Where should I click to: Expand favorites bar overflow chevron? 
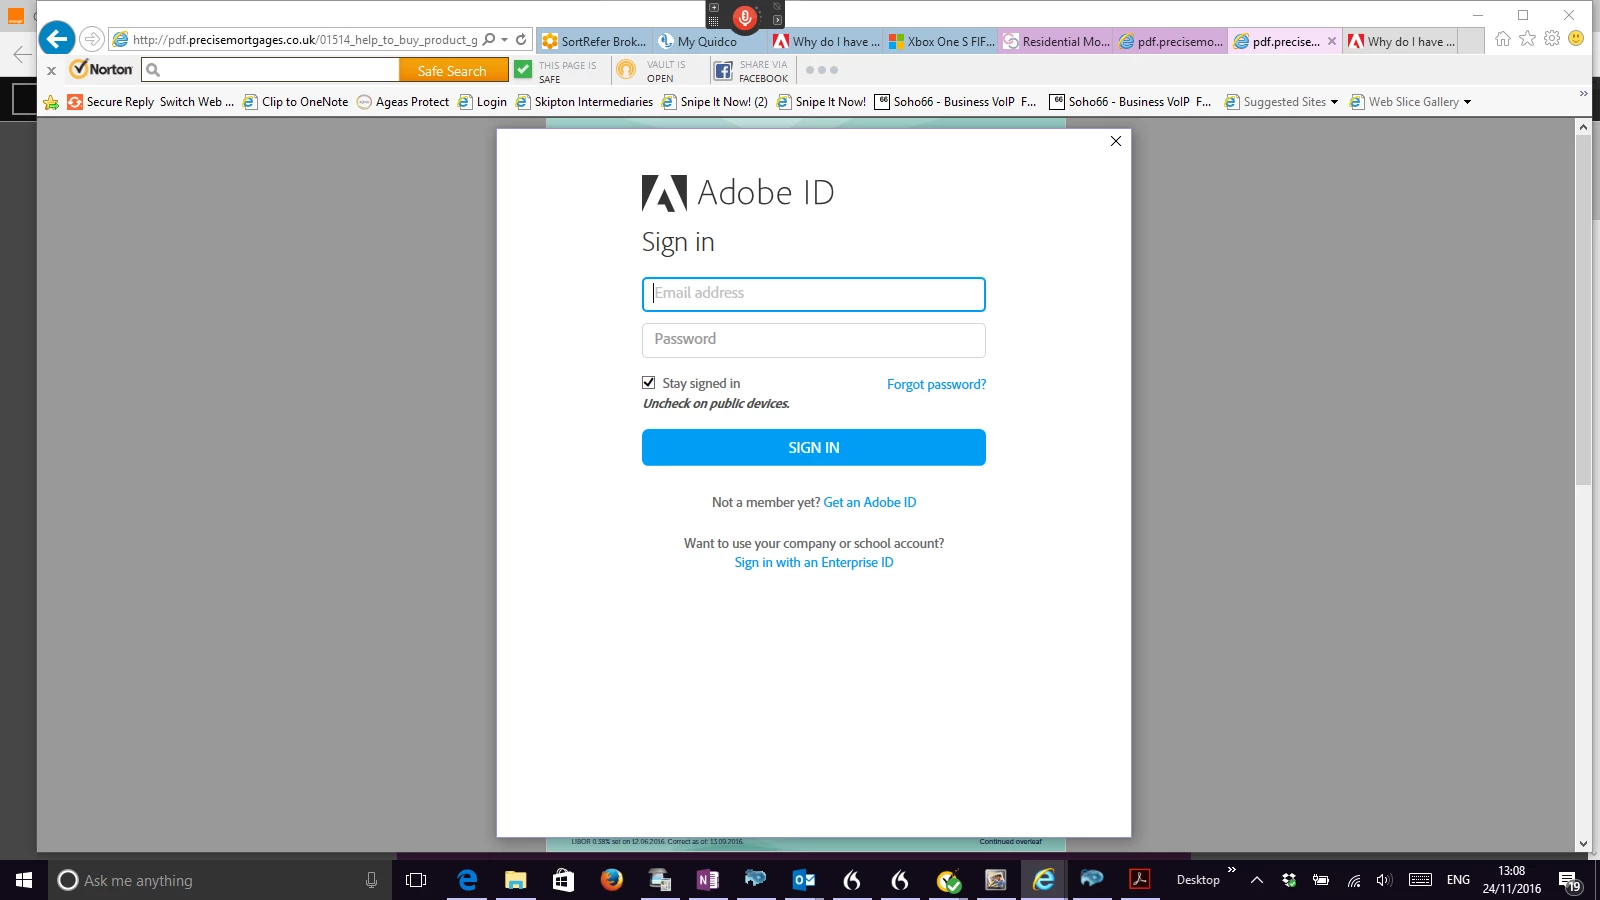[x=1583, y=94]
